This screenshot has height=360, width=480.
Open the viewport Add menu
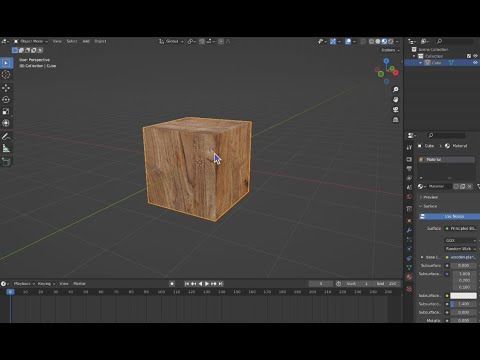[86, 41]
